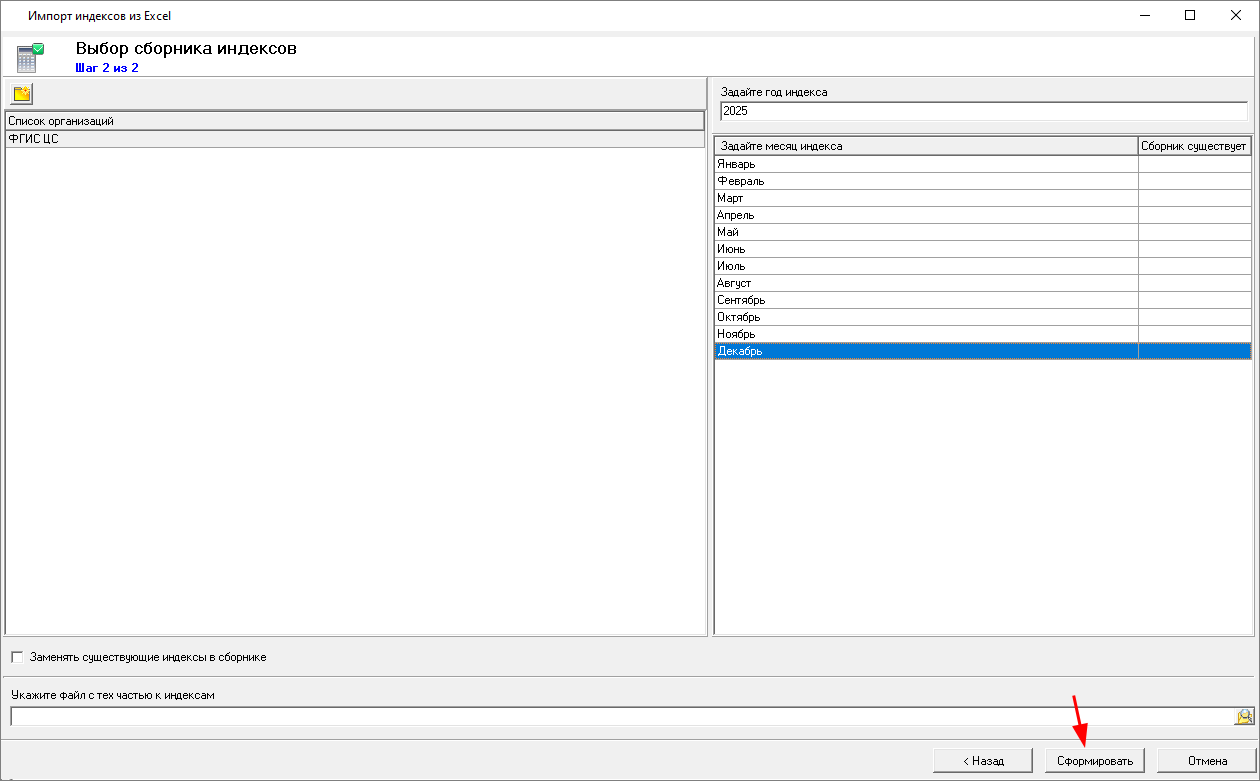Click the Сборник существует column header
This screenshot has height=781, width=1260.
pyautogui.click(x=1194, y=146)
